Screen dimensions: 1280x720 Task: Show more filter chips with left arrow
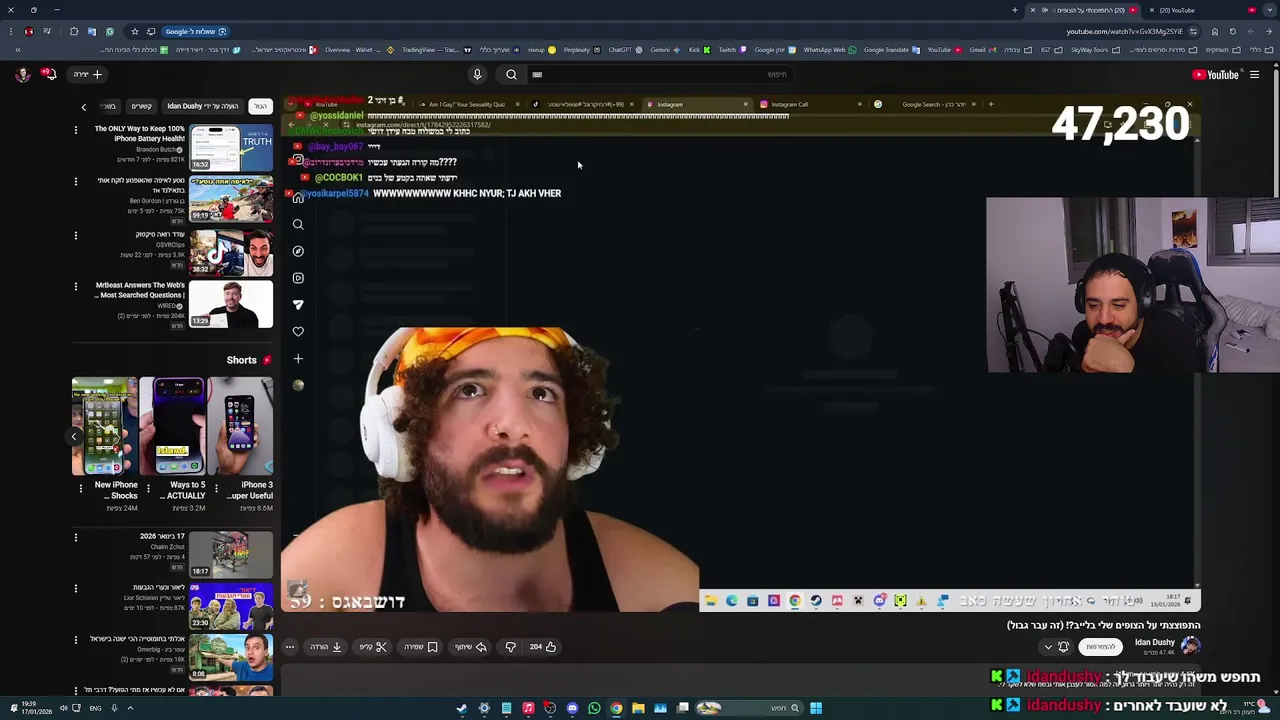pos(84,106)
